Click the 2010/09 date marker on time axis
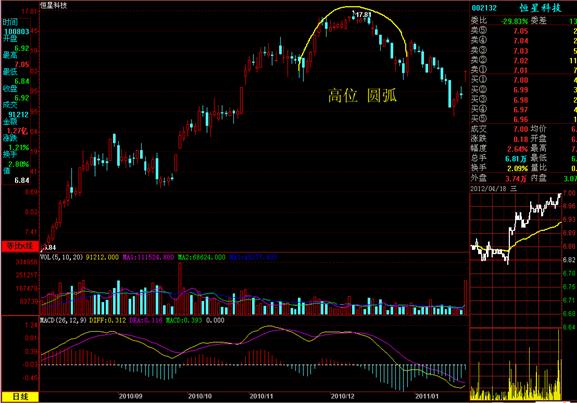577x403 pixels. (x=130, y=396)
